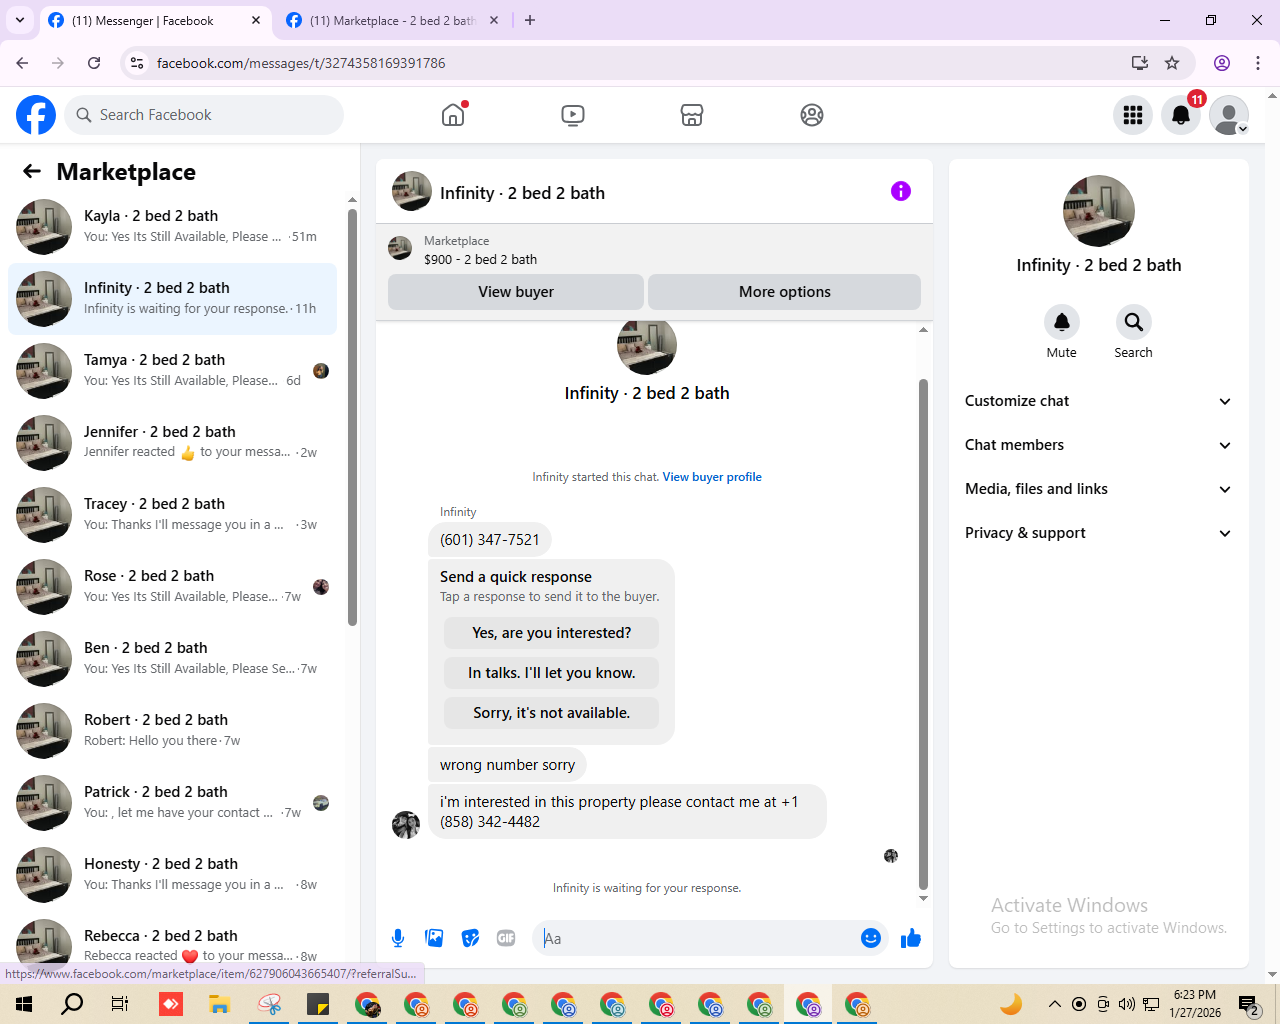Open Patrick · 2 bed 2 bath conversation
The width and height of the screenshot is (1280, 1024).
point(173,803)
